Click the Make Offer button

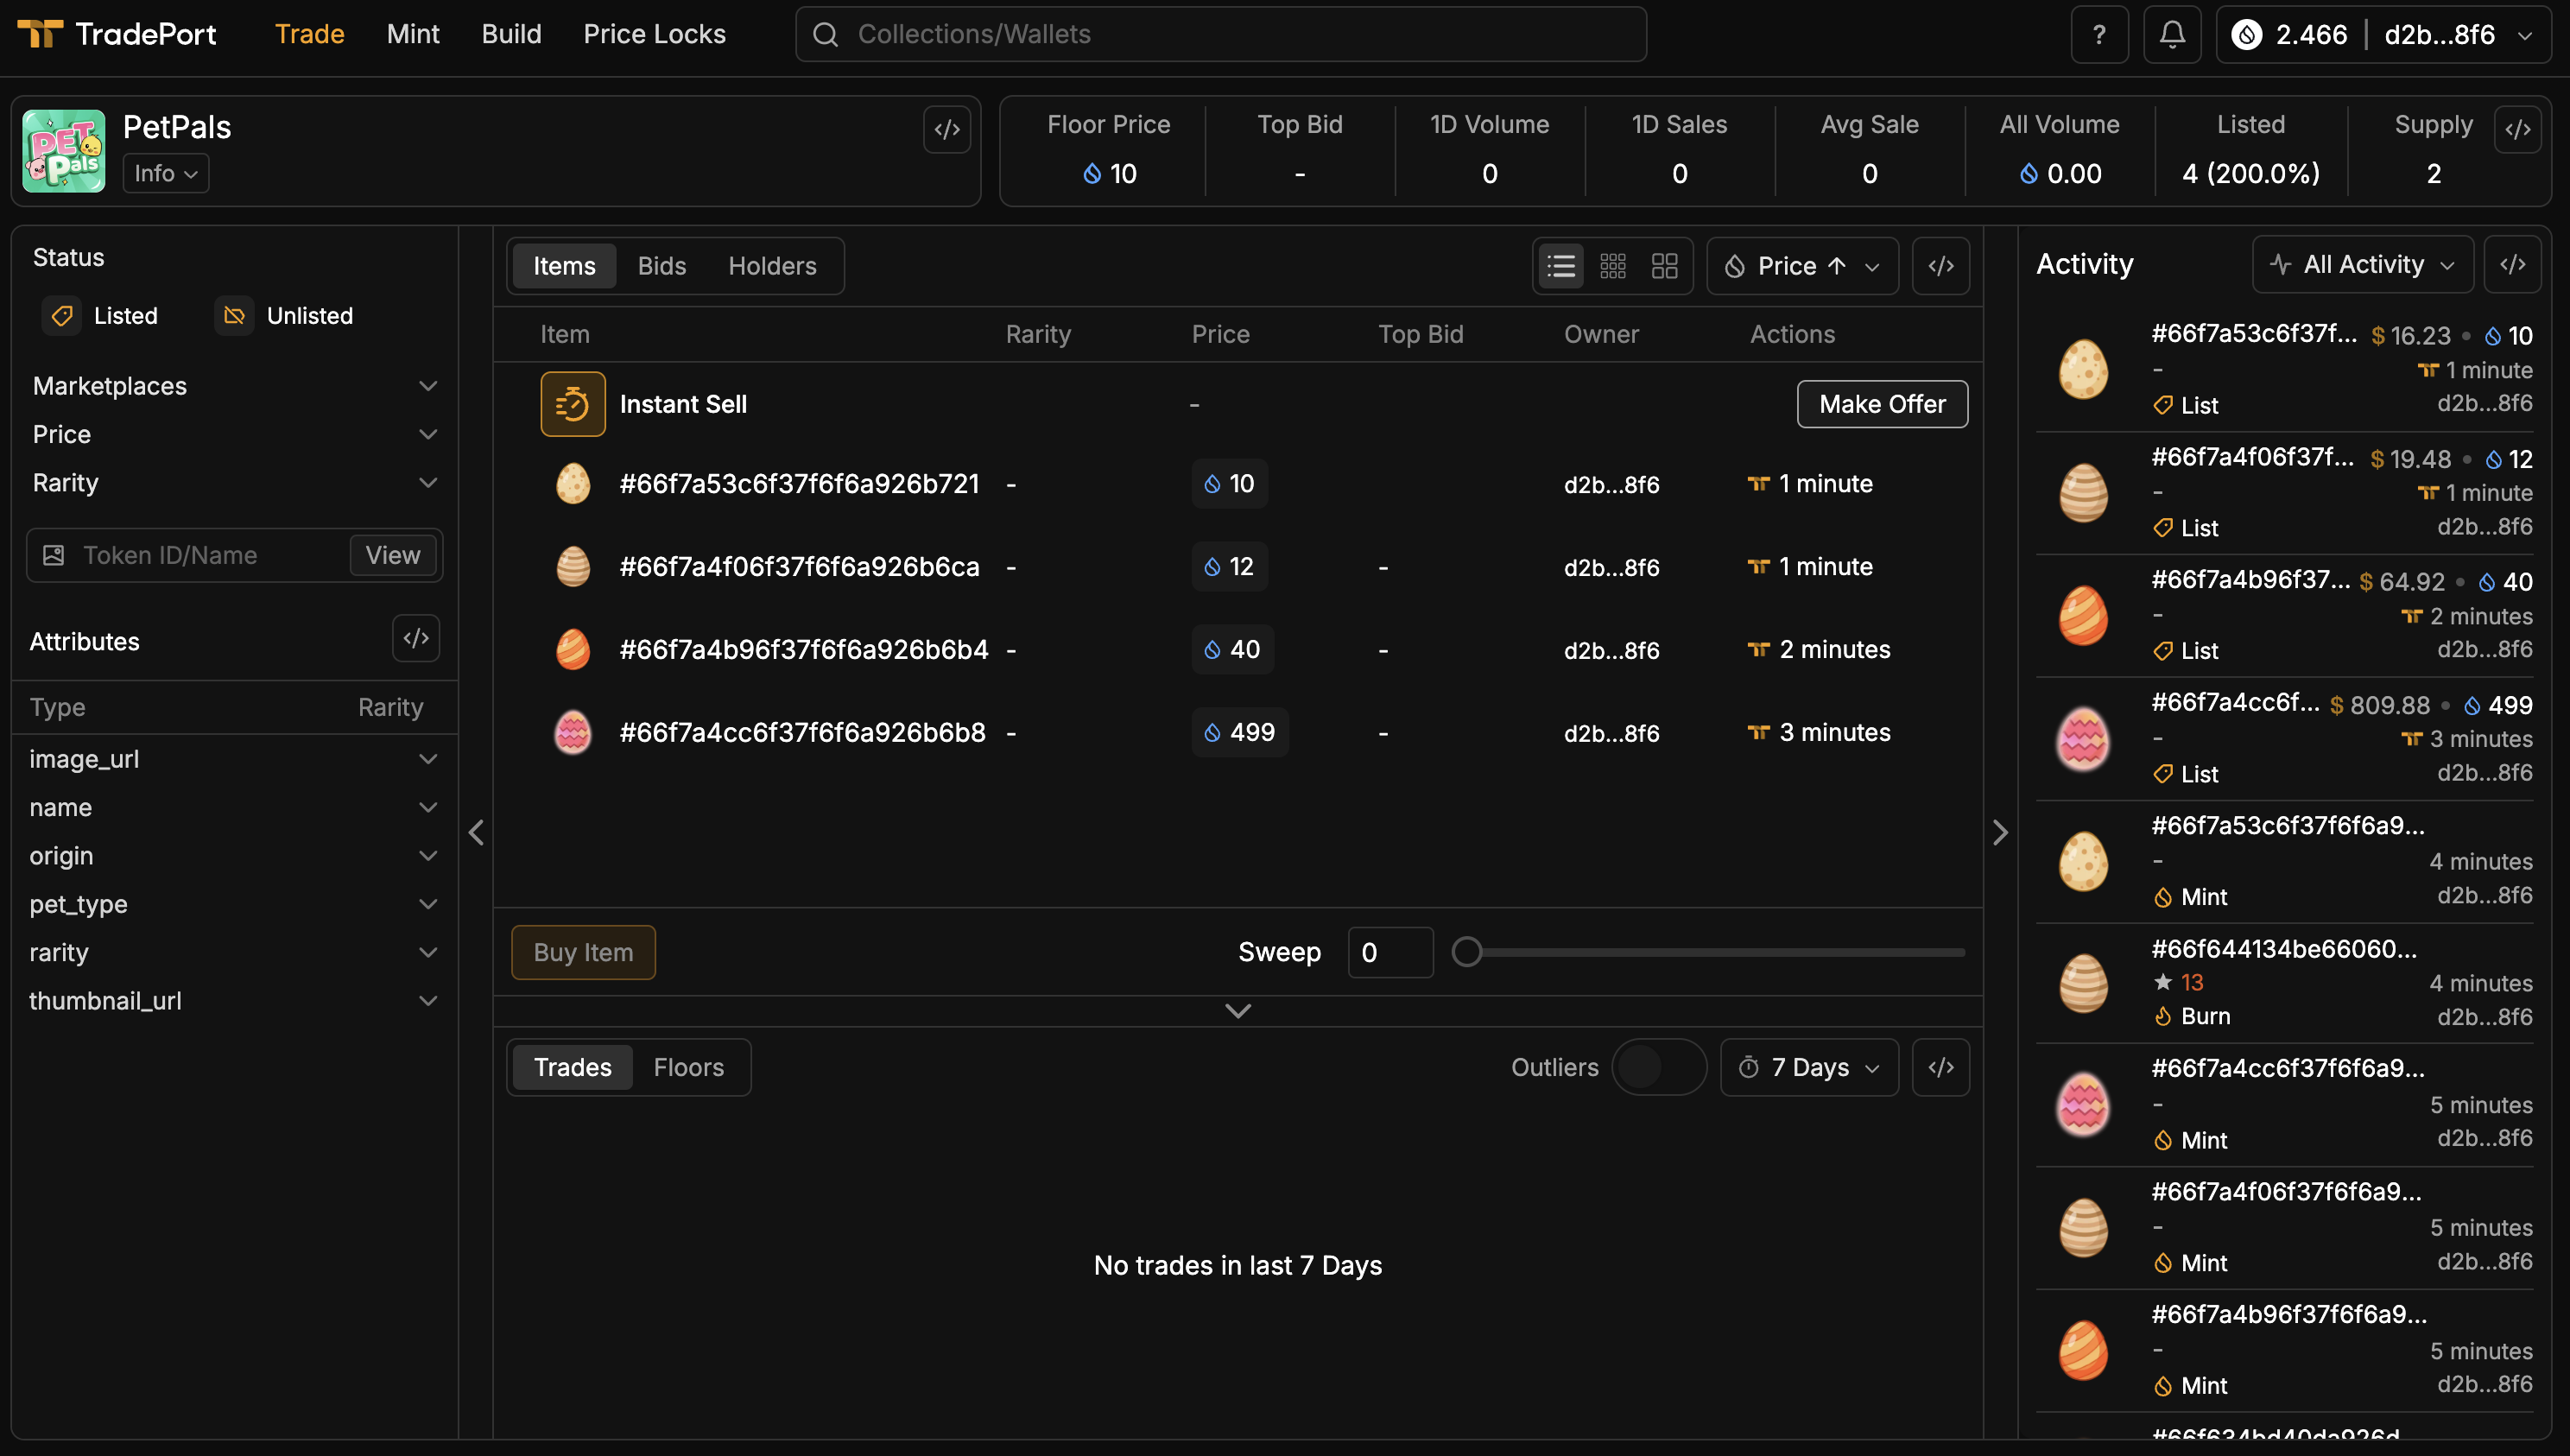click(x=1881, y=404)
